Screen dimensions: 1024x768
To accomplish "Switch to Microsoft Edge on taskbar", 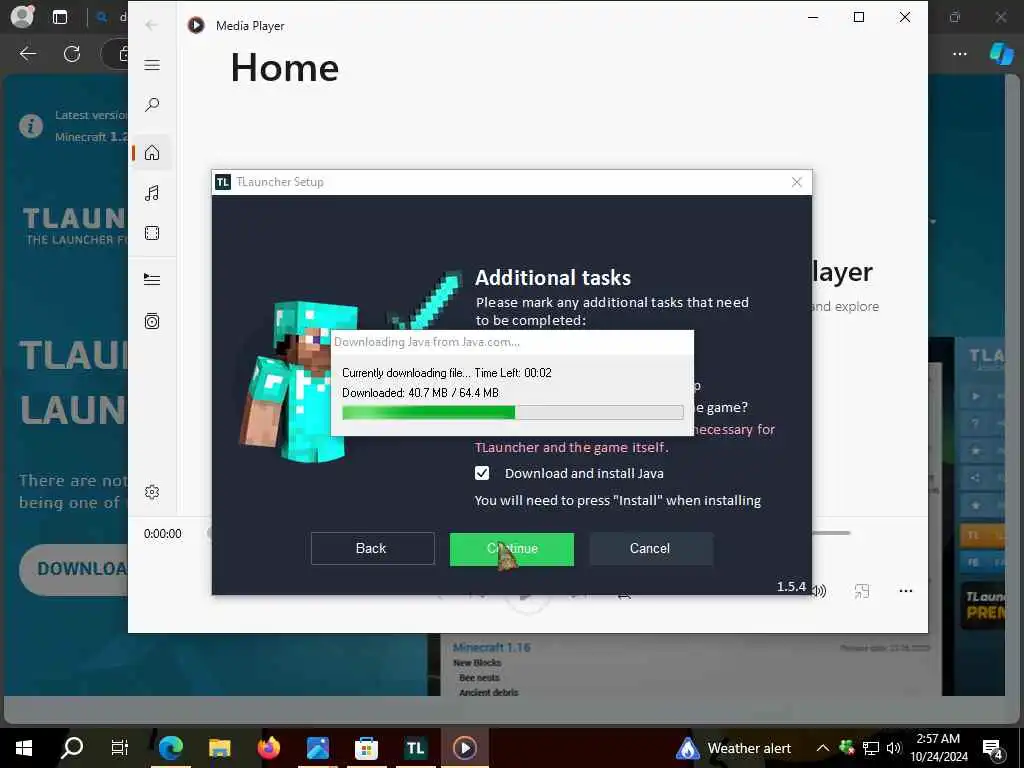I will coord(170,748).
